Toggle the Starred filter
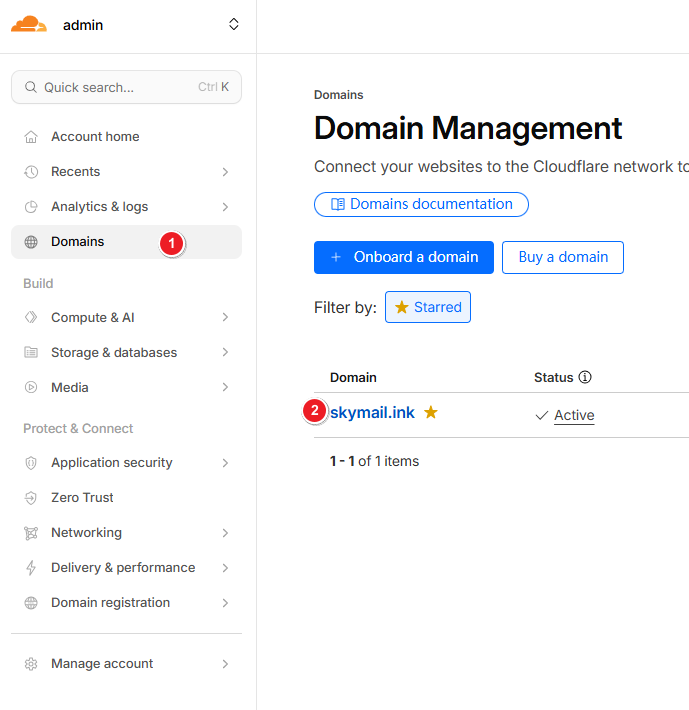This screenshot has height=710, width=689. pos(428,307)
